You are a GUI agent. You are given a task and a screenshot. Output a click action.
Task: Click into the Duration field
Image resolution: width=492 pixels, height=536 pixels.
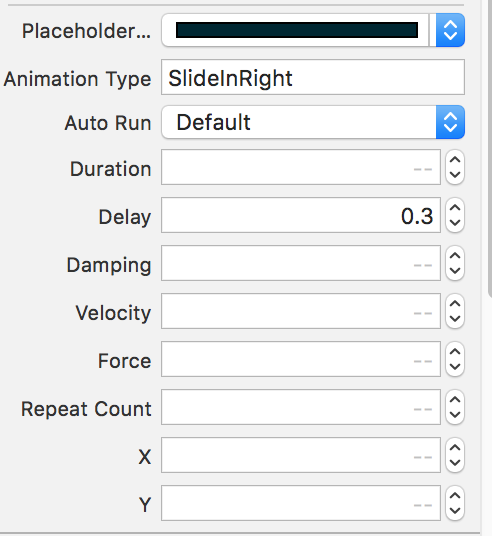tap(301, 167)
